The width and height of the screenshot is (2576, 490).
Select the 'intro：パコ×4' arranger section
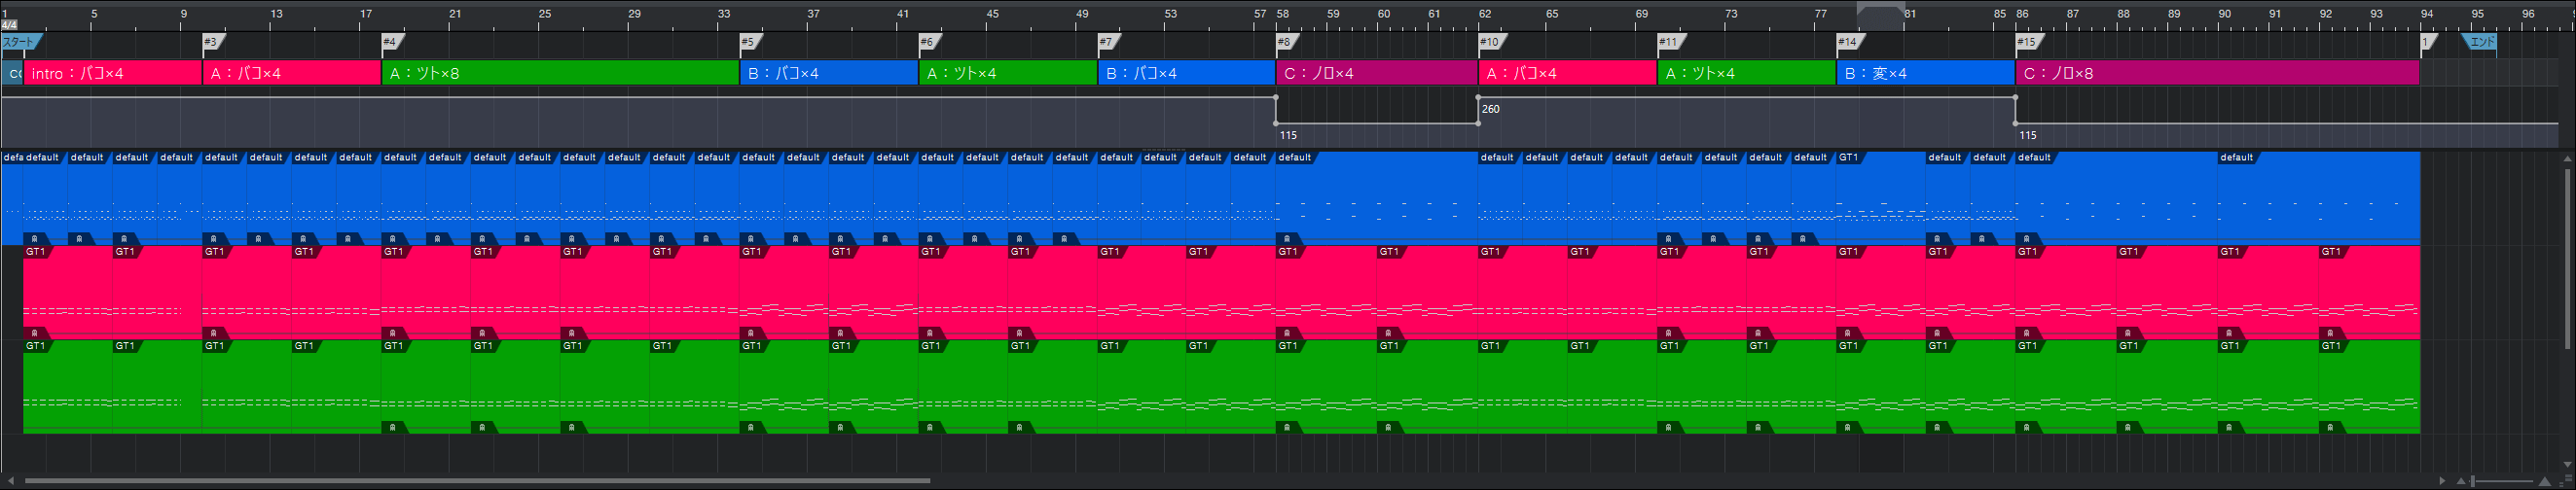click(x=112, y=73)
